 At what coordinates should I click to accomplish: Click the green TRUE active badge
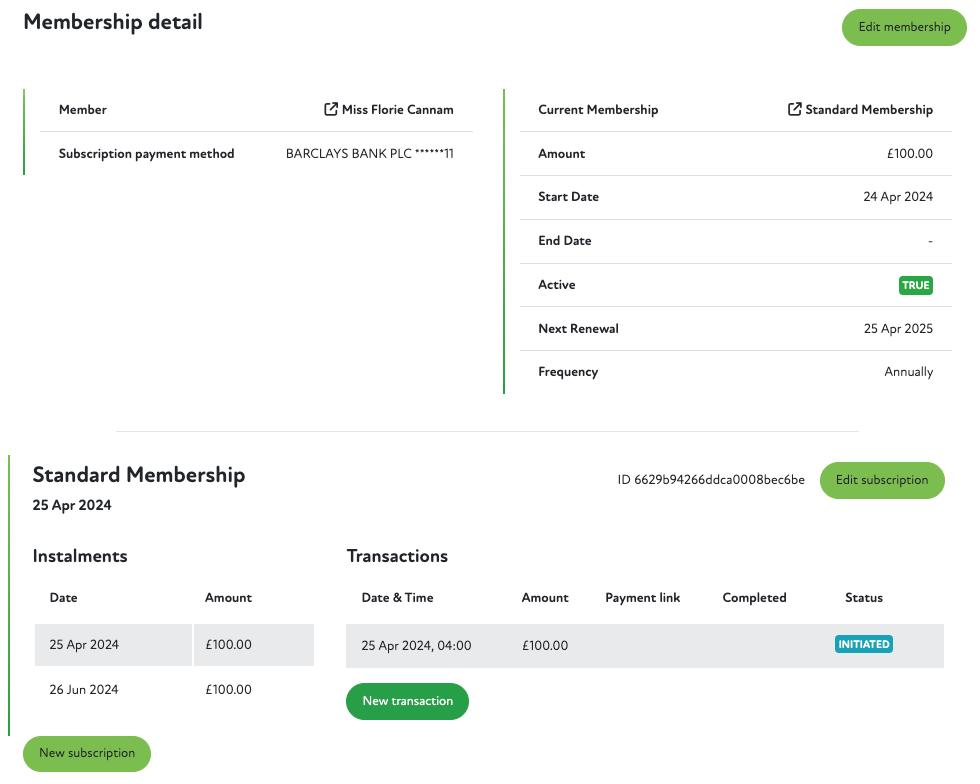(915, 285)
